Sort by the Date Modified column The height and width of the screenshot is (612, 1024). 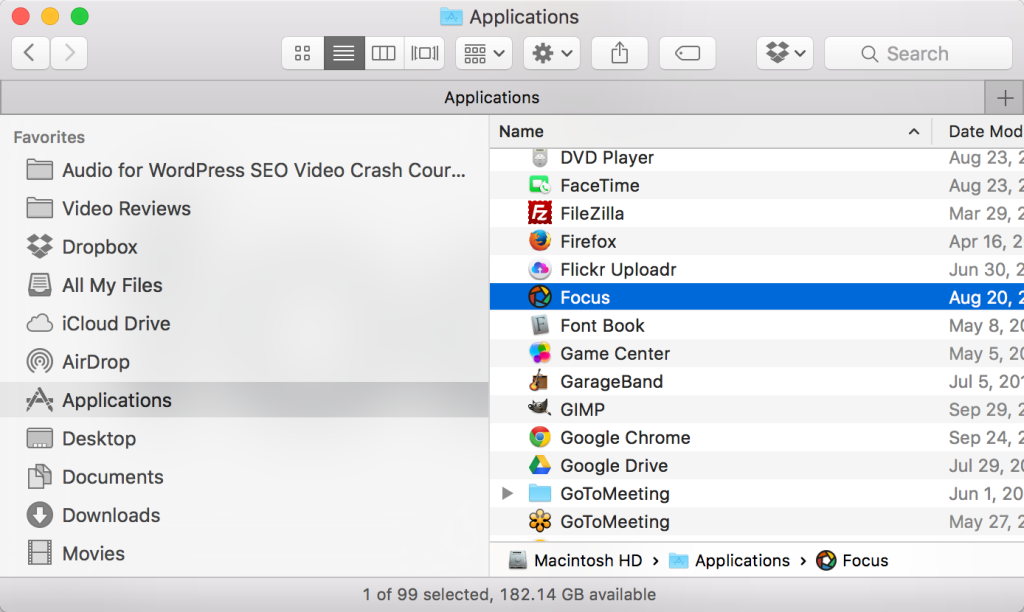tap(978, 132)
